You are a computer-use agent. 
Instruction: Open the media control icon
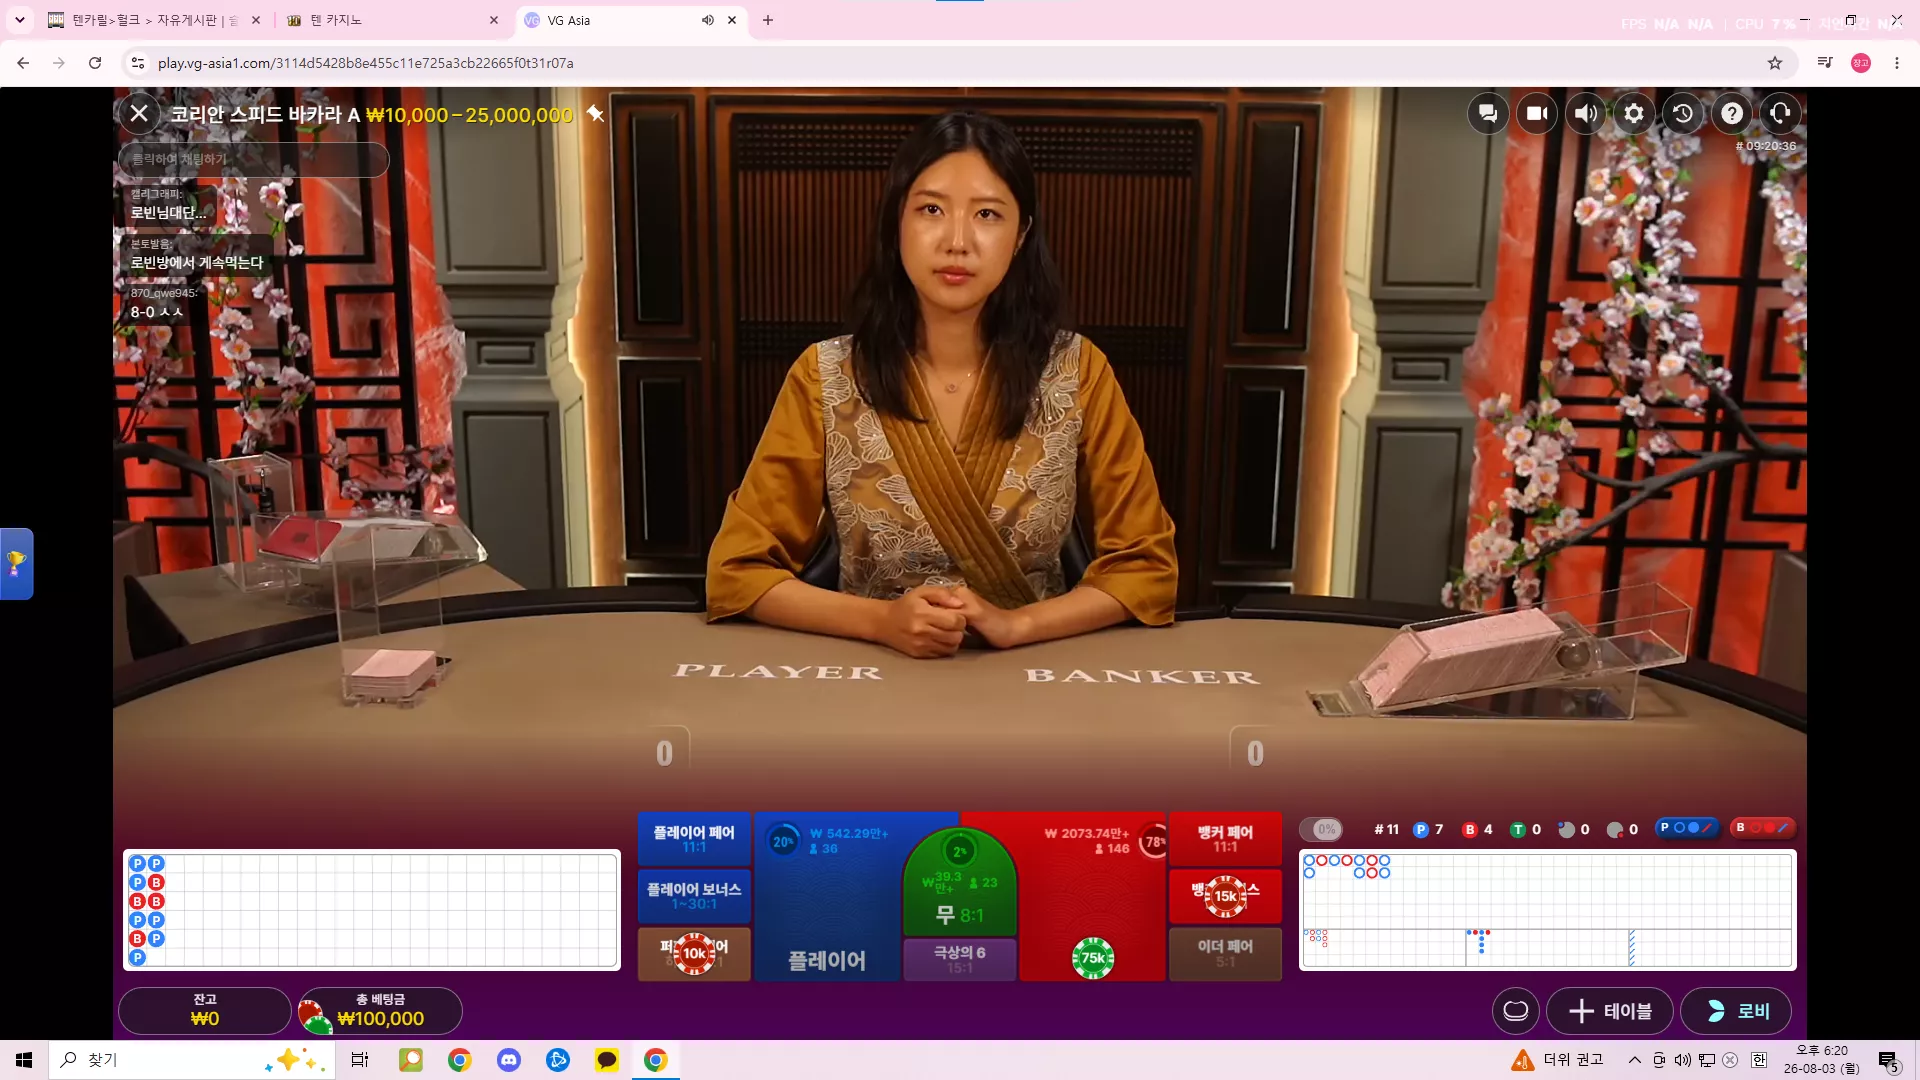pos(1825,63)
